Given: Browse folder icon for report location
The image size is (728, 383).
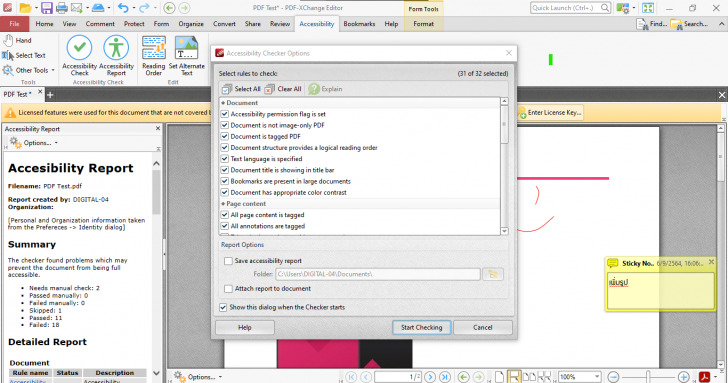Looking at the screenshot, I should [x=493, y=274].
